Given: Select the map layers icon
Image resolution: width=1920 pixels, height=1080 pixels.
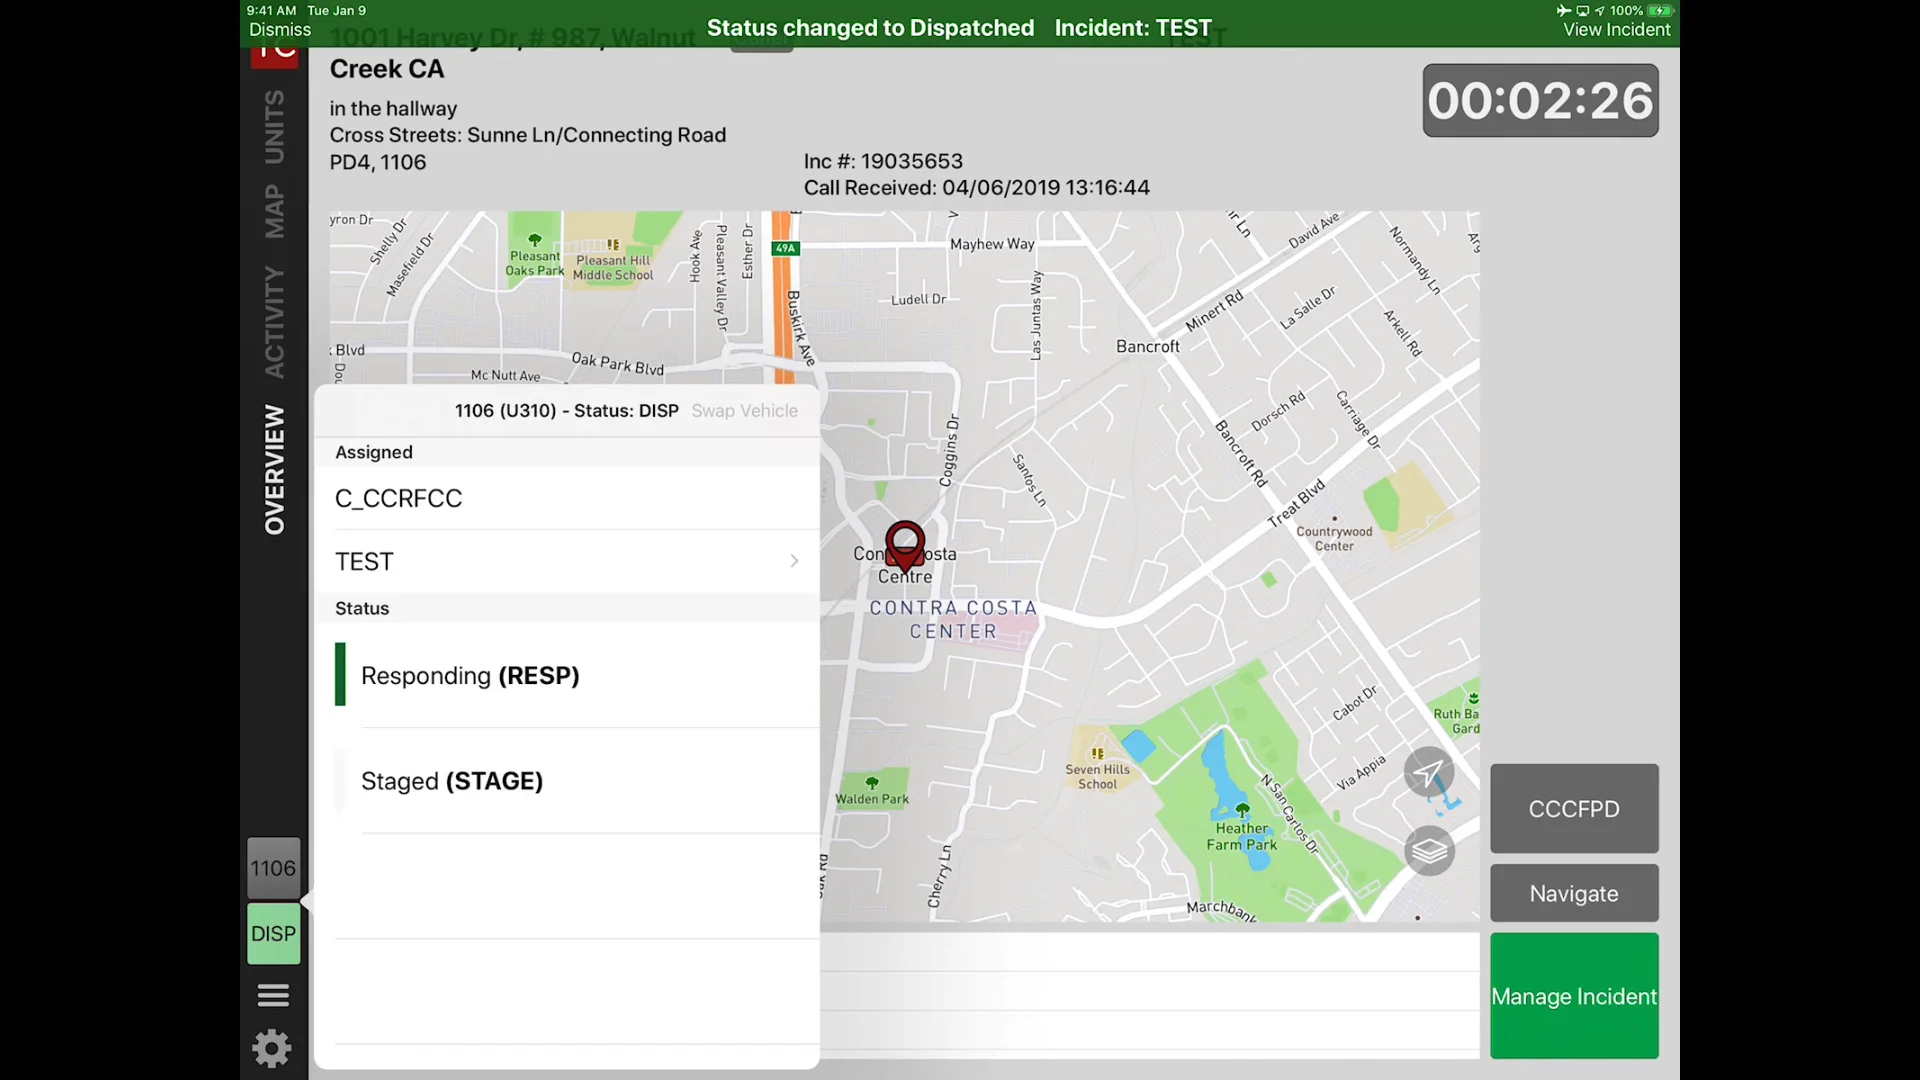Looking at the screenshot, I should (1428, 851).
